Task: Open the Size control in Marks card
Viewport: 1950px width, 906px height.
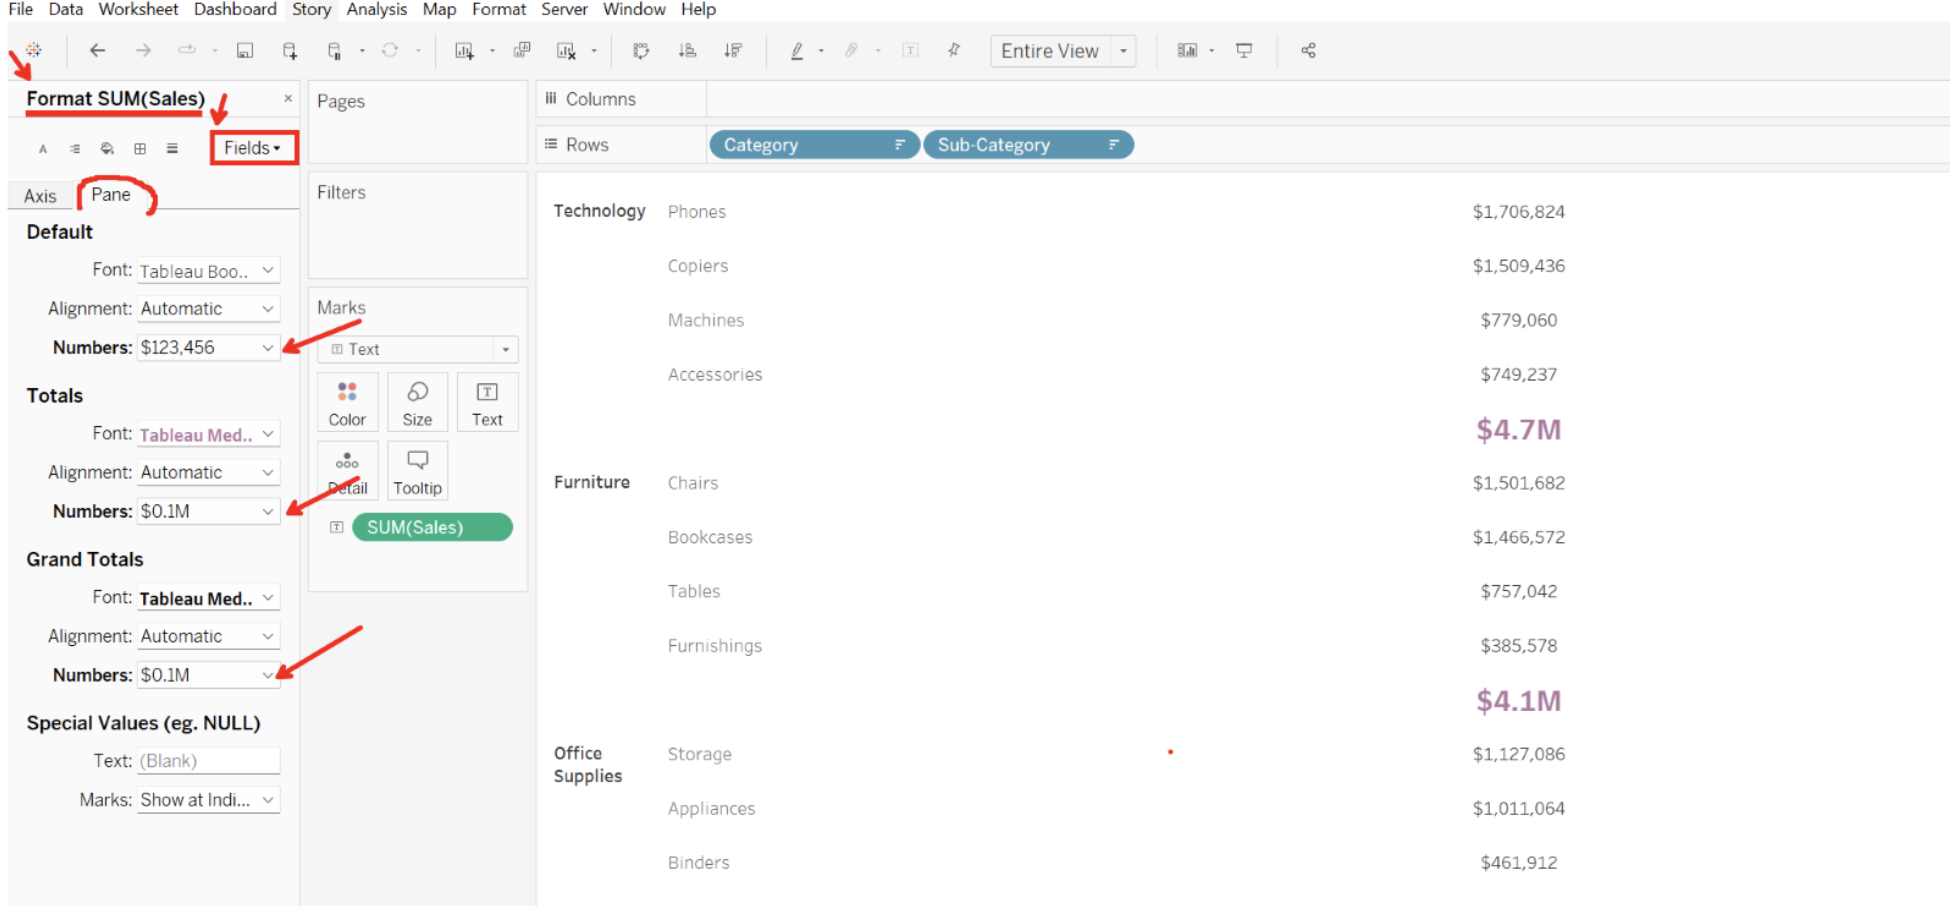Action: point(417,400)
